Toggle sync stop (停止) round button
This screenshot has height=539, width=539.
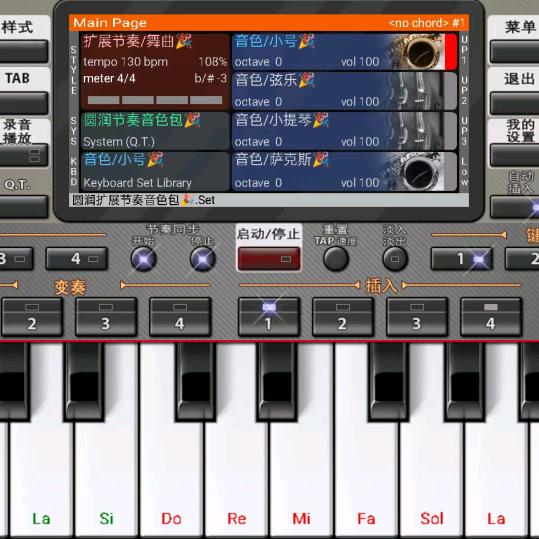pos(203,258)
